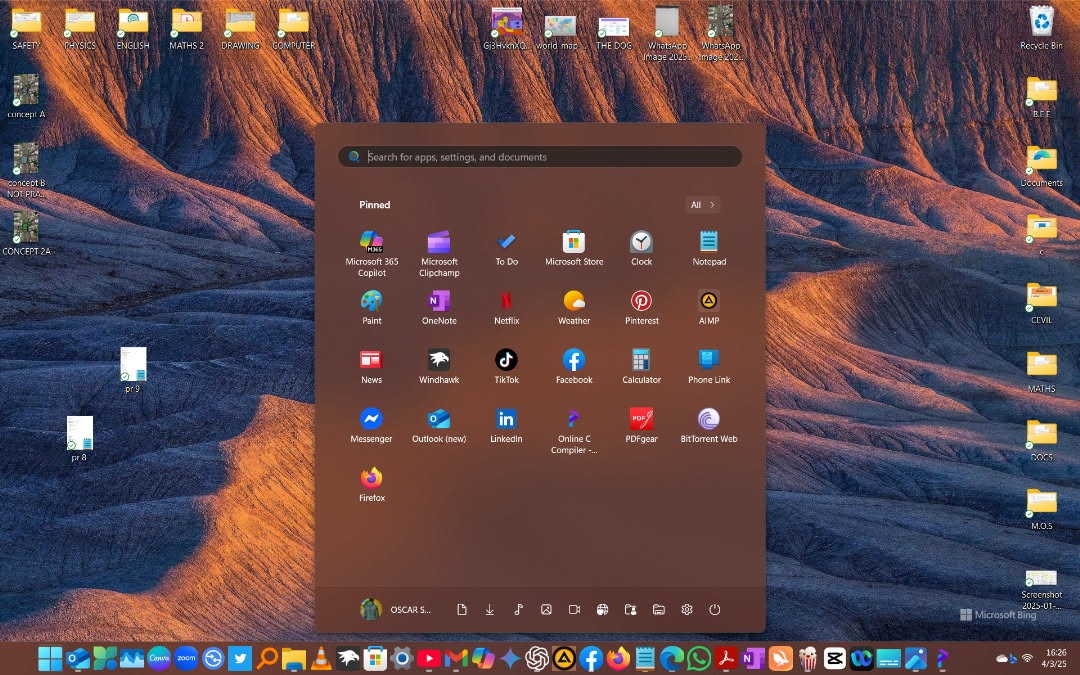The height and width of the screenshot is (675, 1080).
Task: Open Microsoft 365 Copilot from pinned apps
Action: (x=371, y=253)
